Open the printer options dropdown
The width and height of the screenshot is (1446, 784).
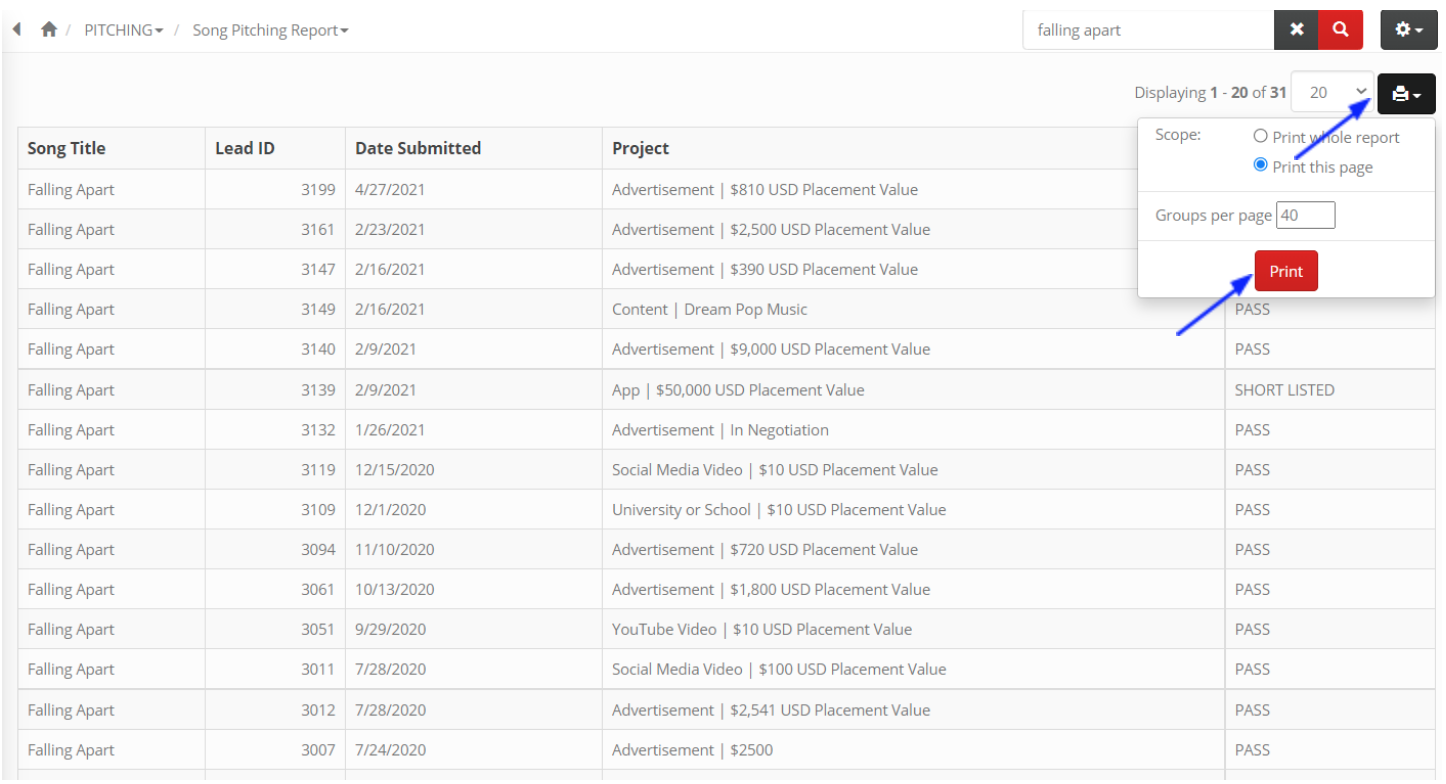(x=1406, y=93)
